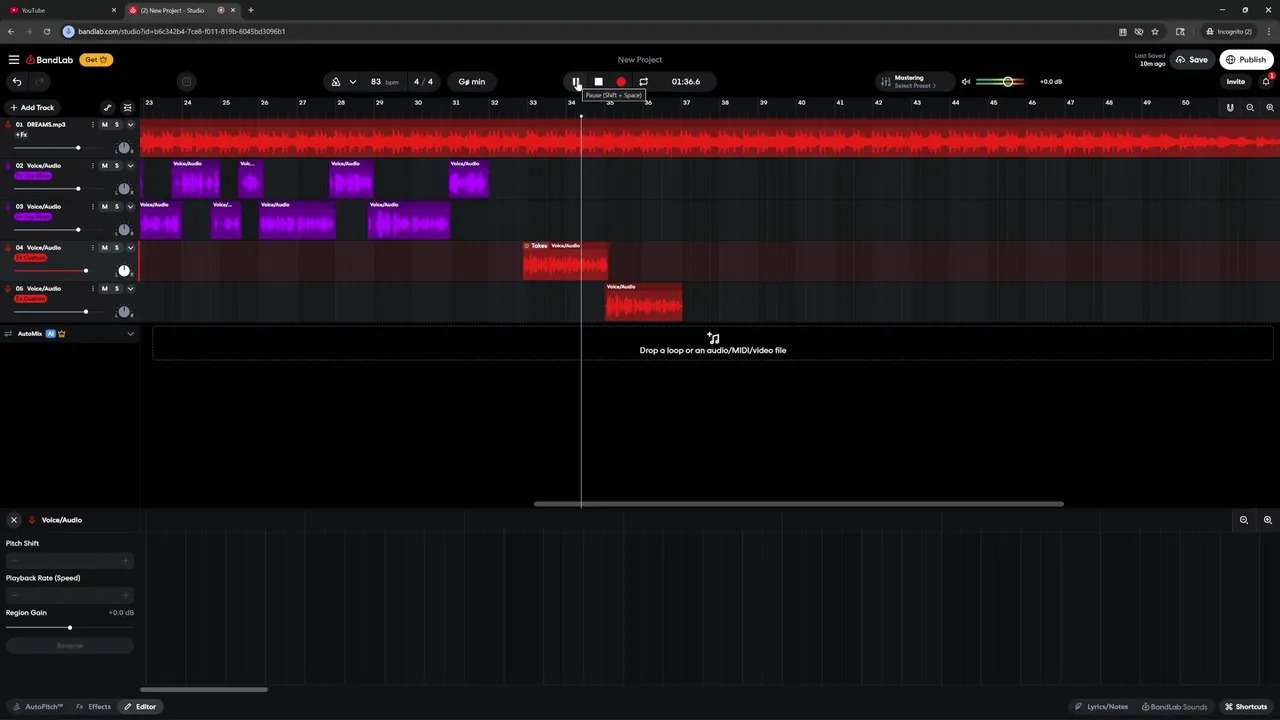This screenshot has height=720, width=1280.
Task: Mute track 06 Voice/Audio
Action: point(104,289)
